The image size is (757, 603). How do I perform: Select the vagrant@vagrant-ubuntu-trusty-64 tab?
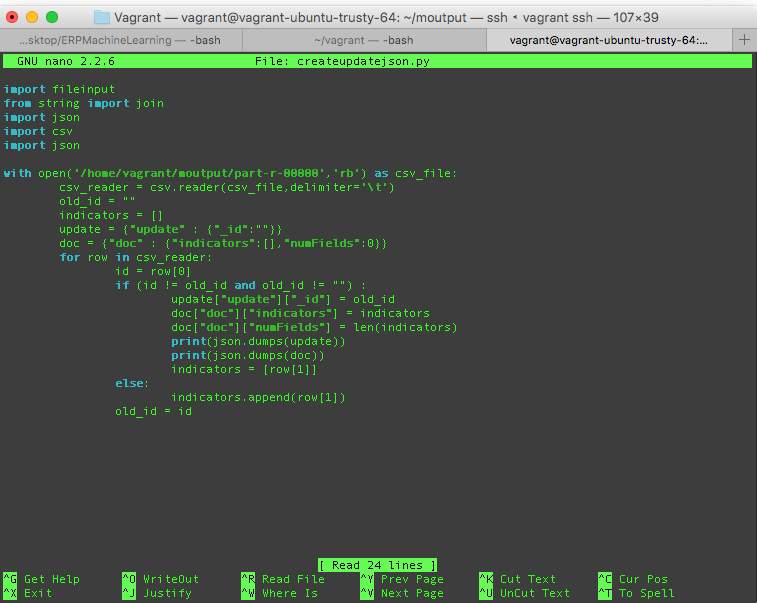click(x=608, y=40)
